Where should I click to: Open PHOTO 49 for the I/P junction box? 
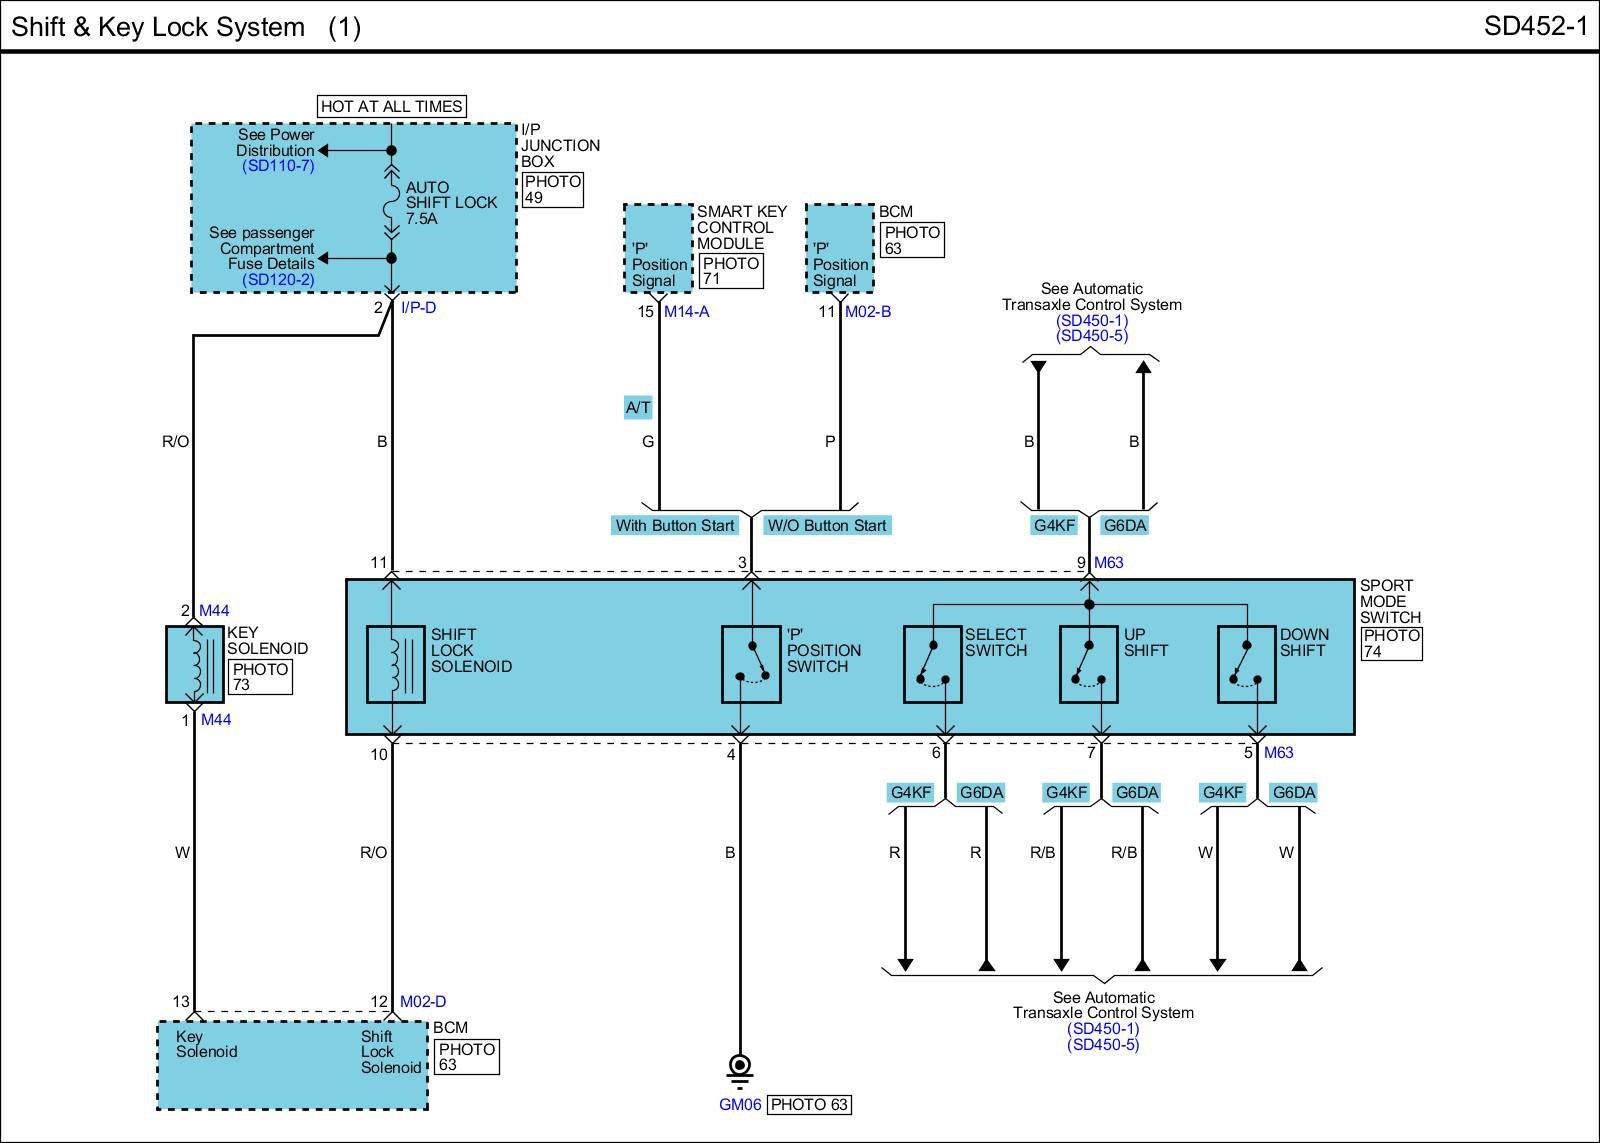point(552,190)
